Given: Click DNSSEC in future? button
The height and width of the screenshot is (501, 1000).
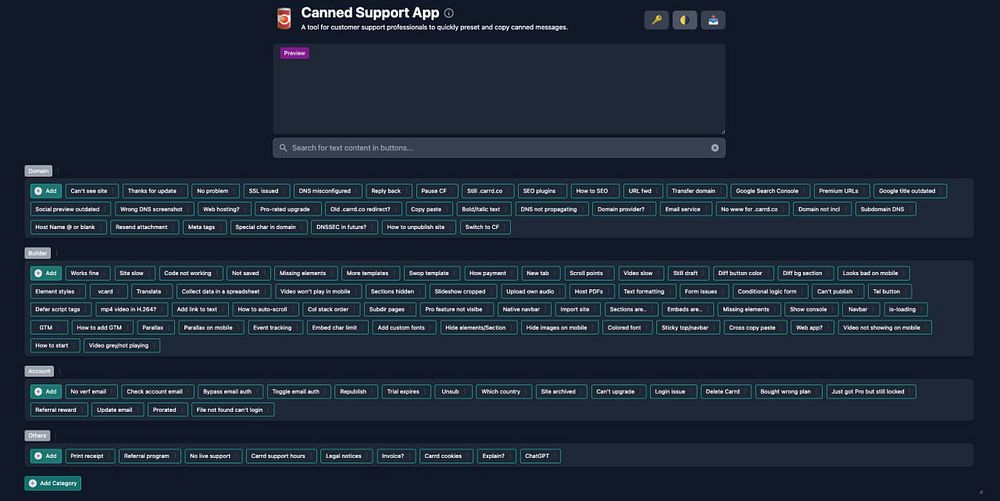Looking at the screenshot, I should [x=344, y=227].
